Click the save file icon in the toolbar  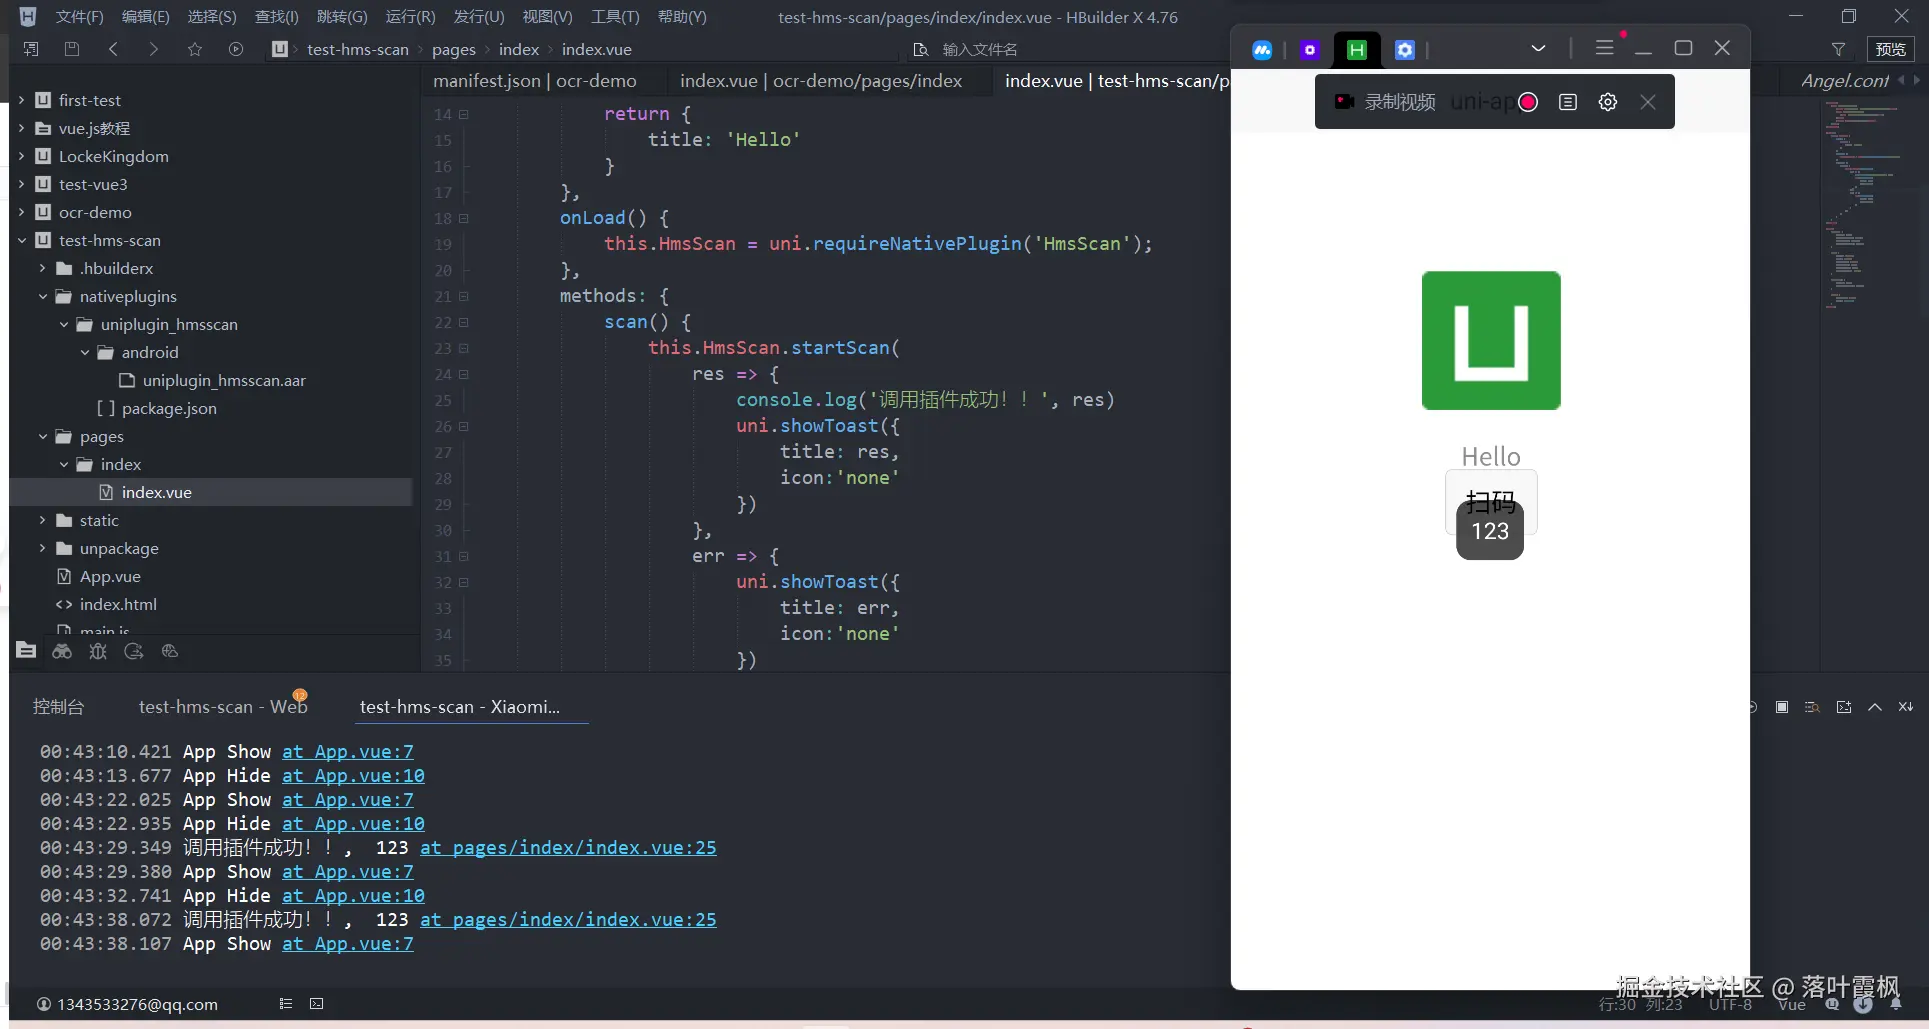pyautogui.click(x=71, y=49)
